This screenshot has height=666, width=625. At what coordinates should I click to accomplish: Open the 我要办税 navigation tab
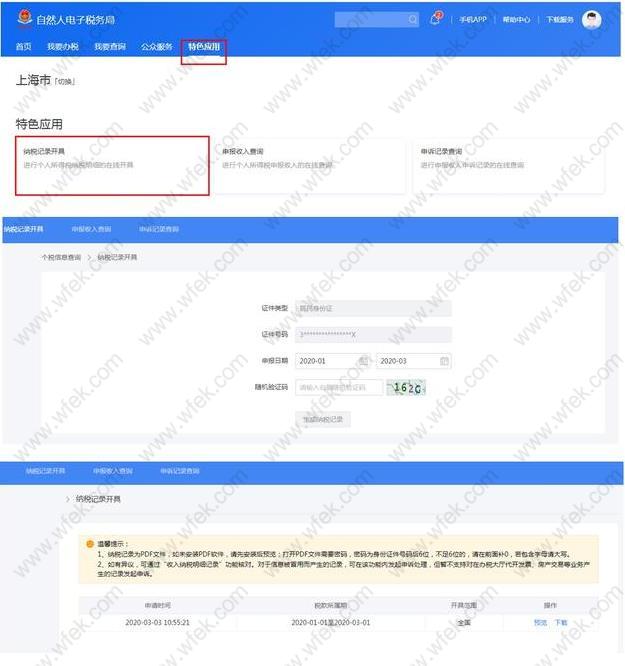tap(63, 47)
